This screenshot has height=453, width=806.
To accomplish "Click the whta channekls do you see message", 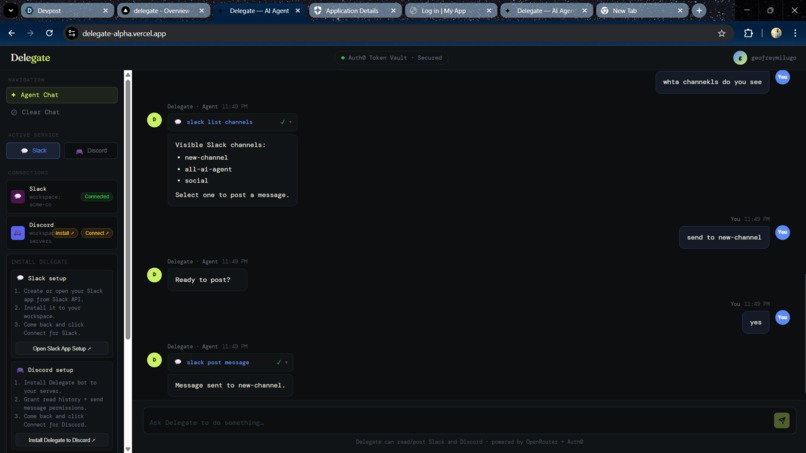I will coord(712,82).
